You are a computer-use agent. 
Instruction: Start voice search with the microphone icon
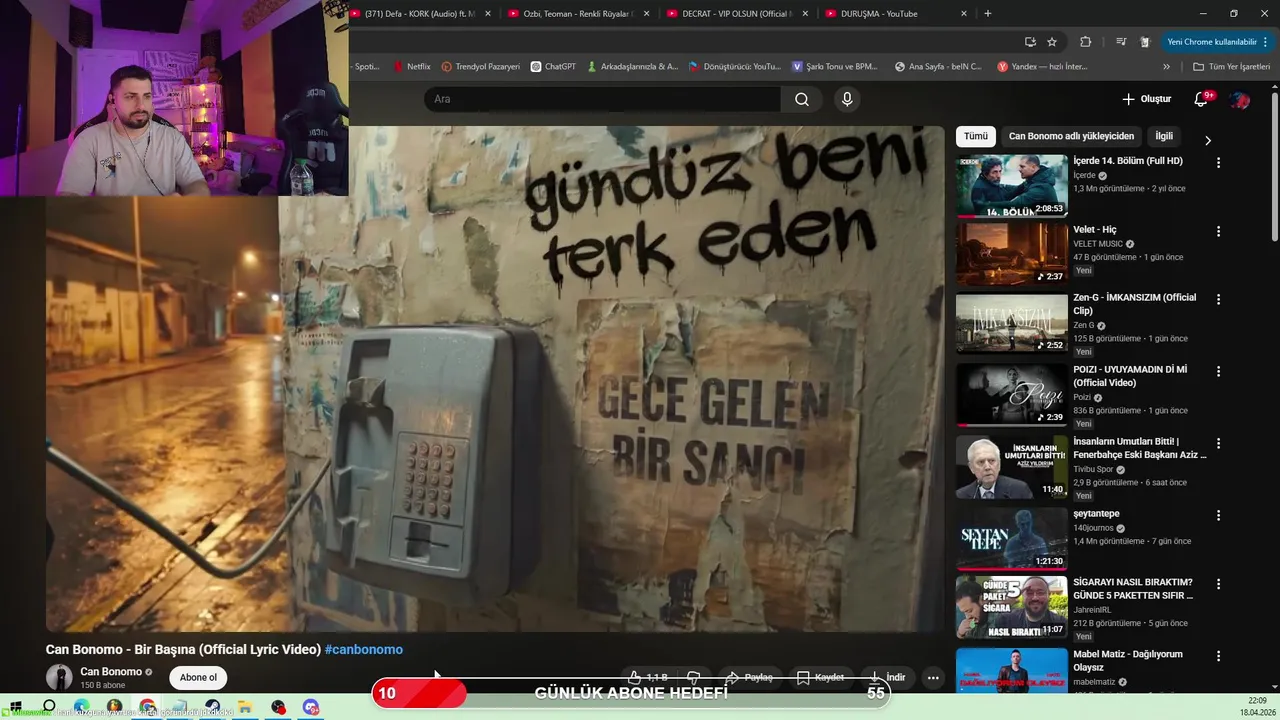pos(847,99)
